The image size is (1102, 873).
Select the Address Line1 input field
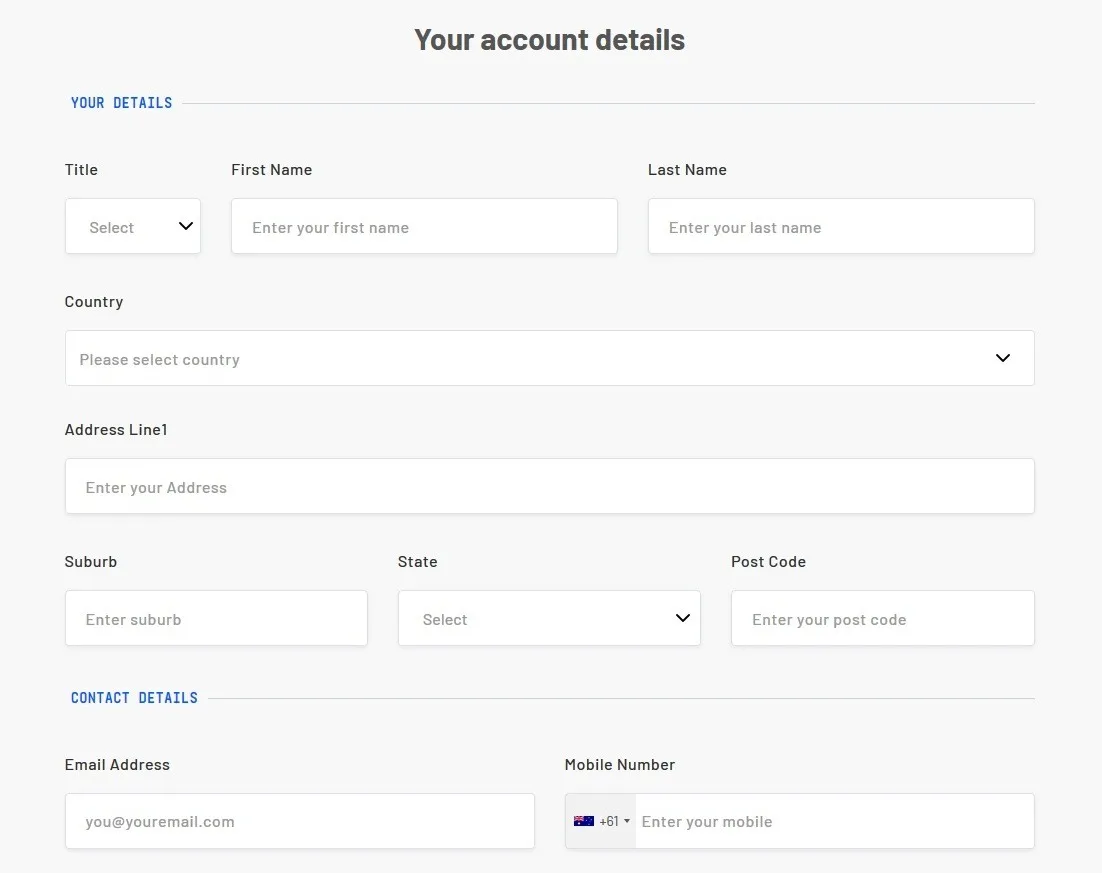(x=549, y=487)
